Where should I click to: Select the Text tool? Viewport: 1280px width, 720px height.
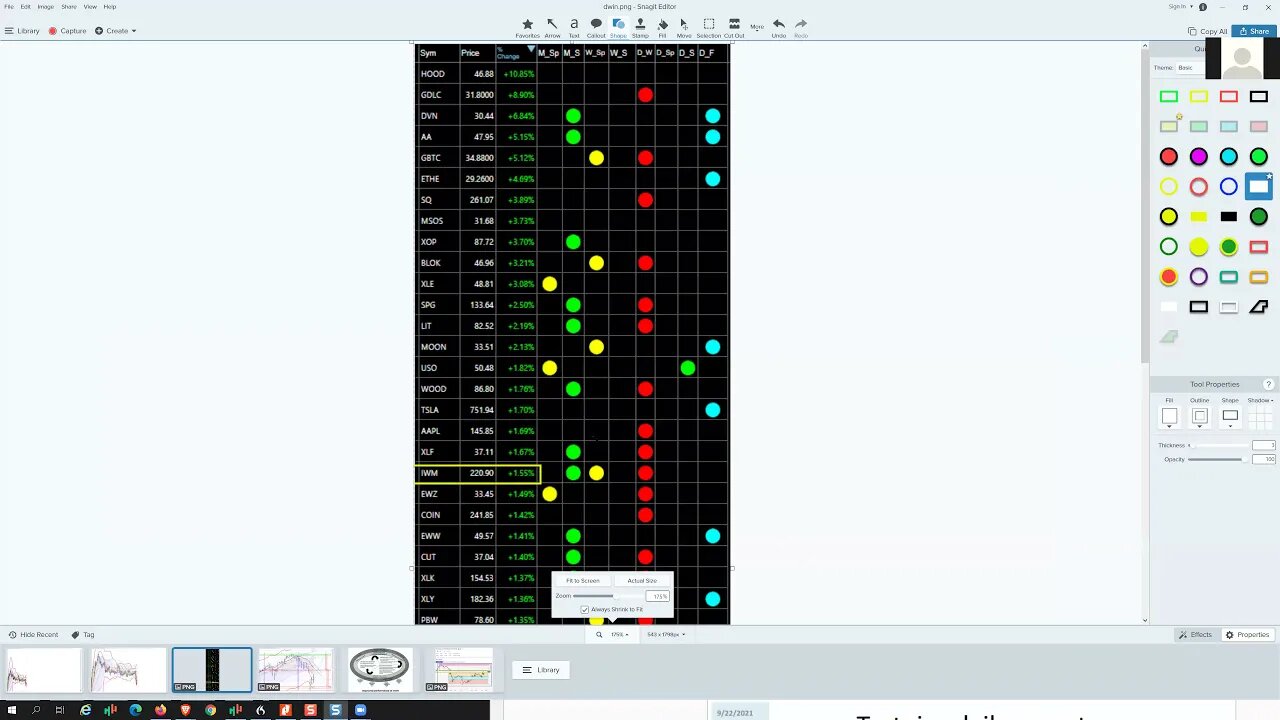click(574, 28)
